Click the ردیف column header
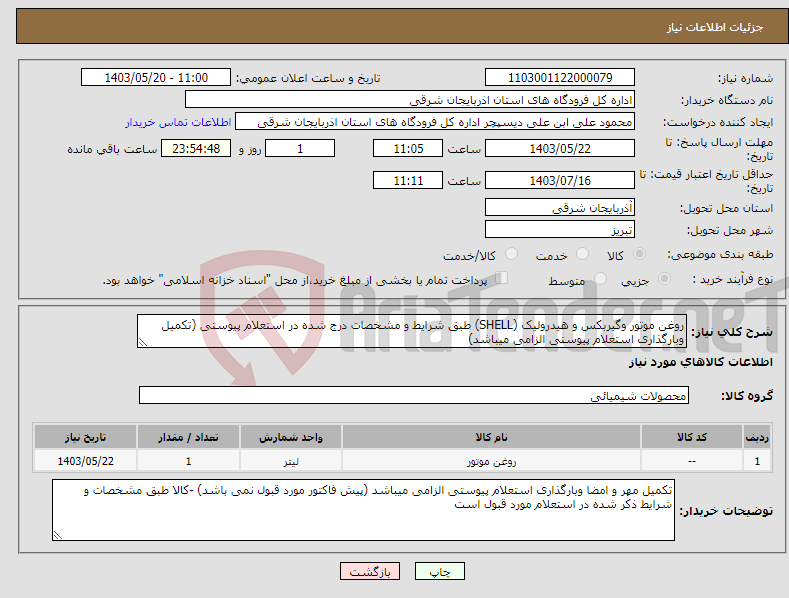Viewport: 789px width, 598px height. point(757,437)
